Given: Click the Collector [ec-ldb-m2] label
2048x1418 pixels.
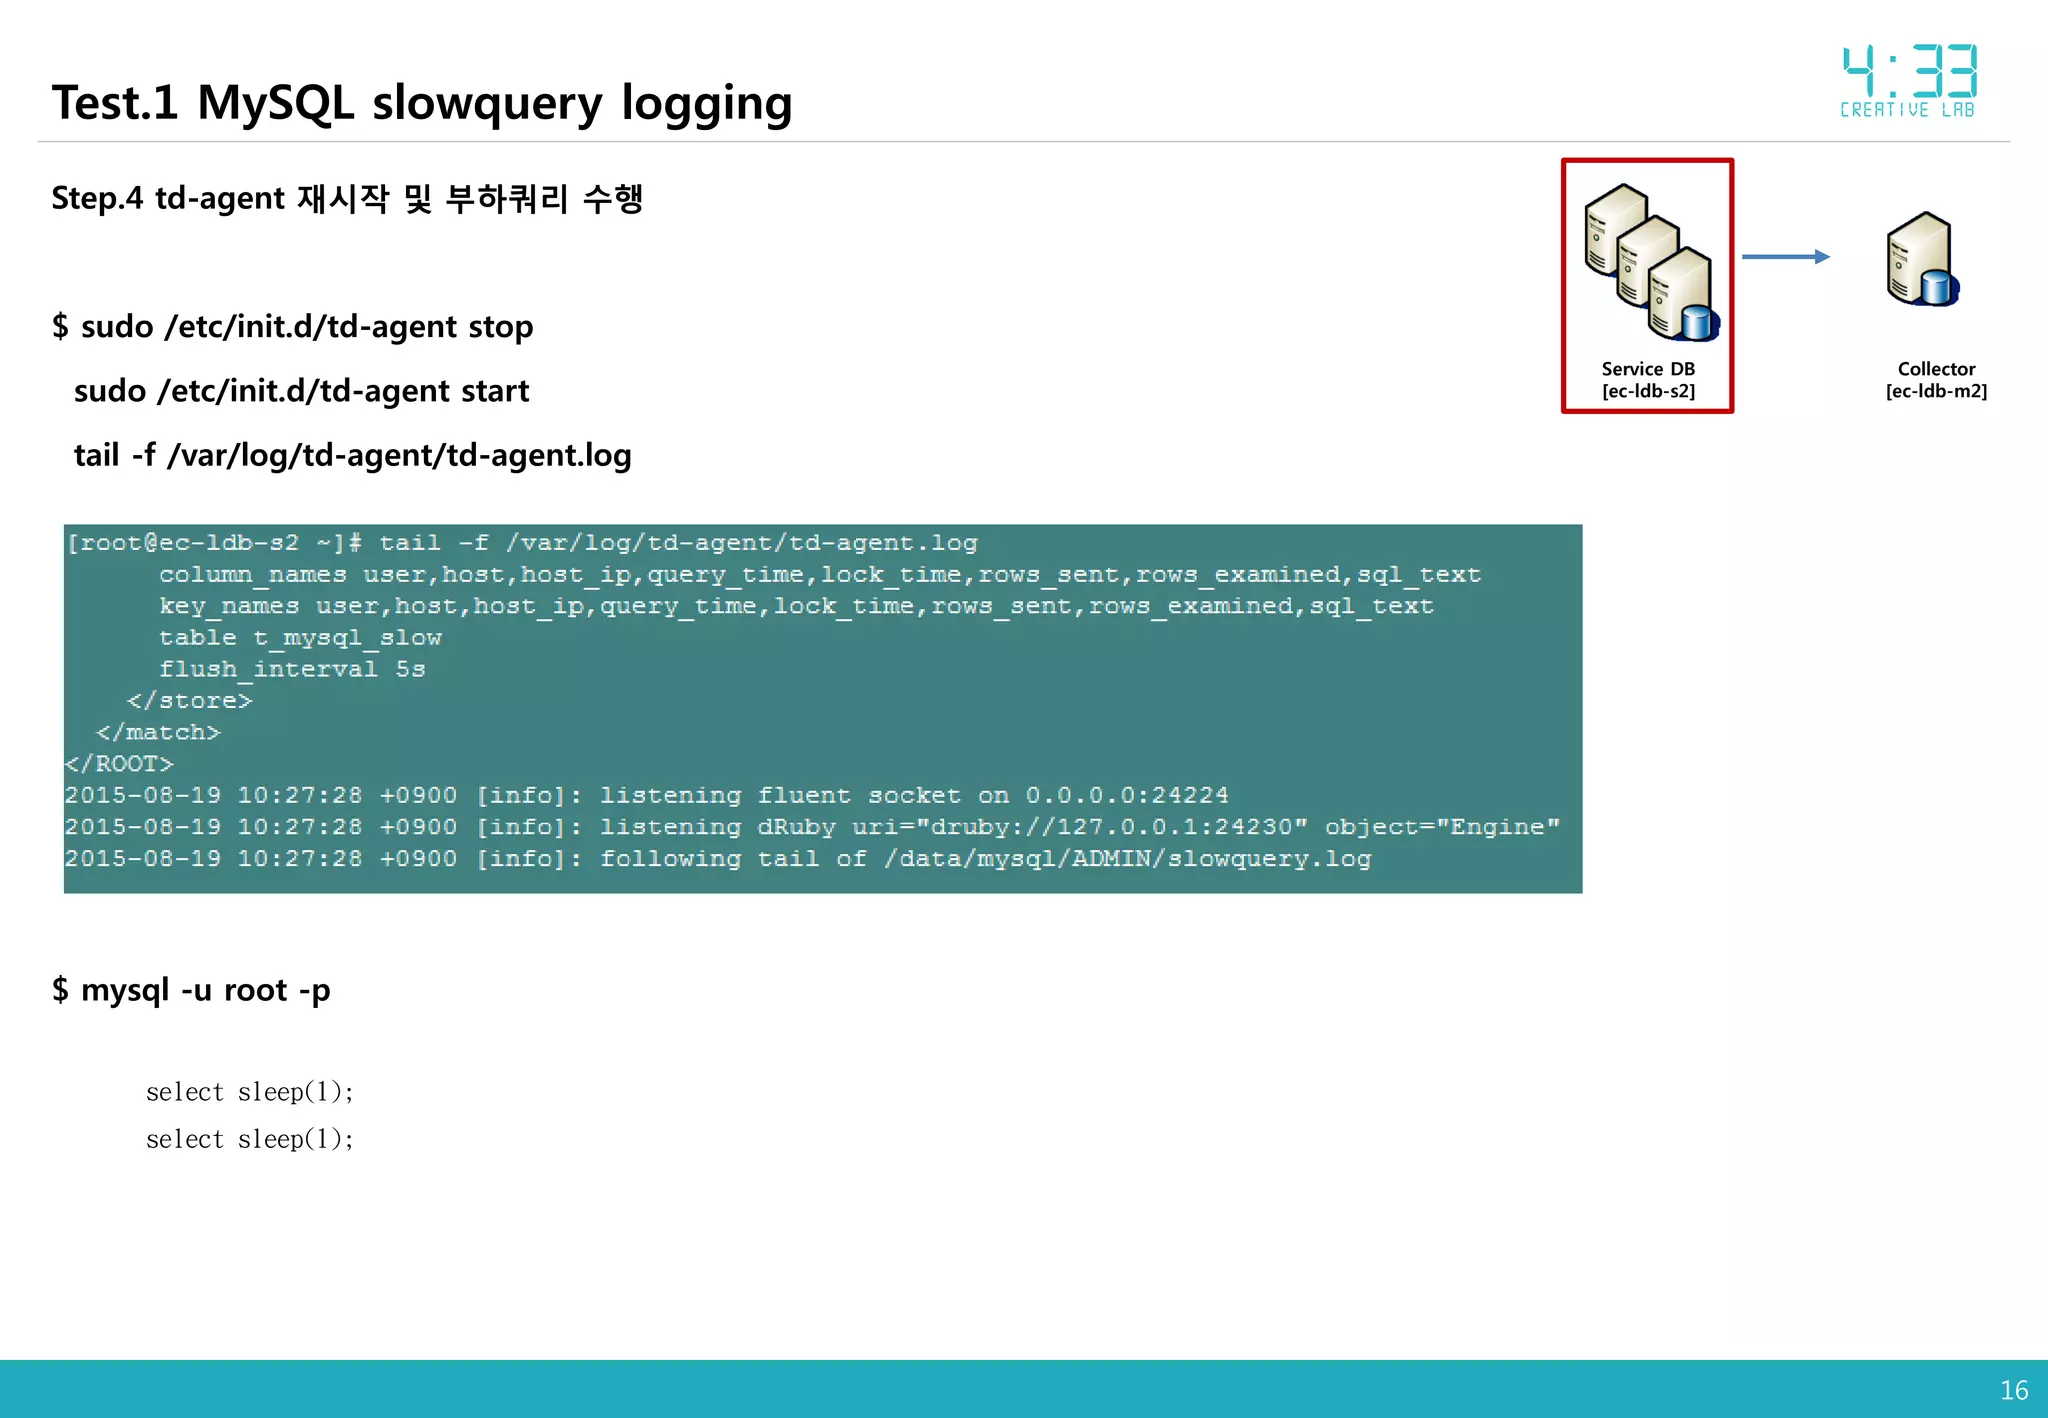Looking at the screenshot, I should point(1936,380).
